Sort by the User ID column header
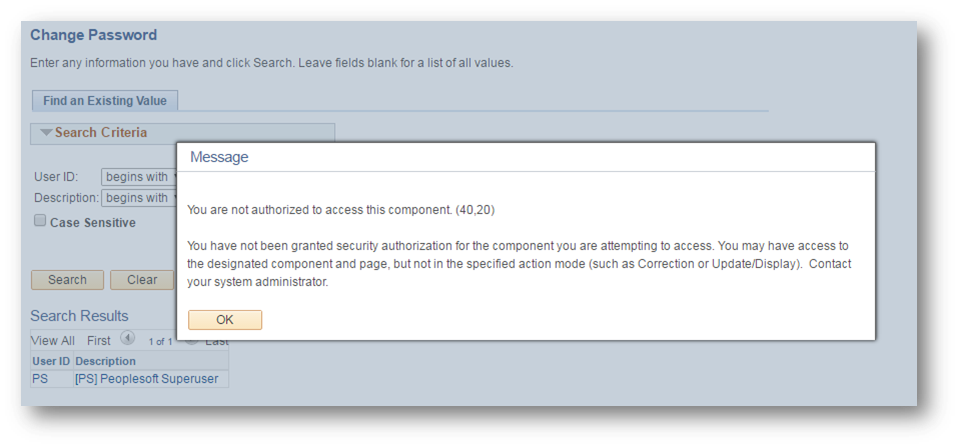This screenshot has width=959, height=448. [x=51, y=361]
